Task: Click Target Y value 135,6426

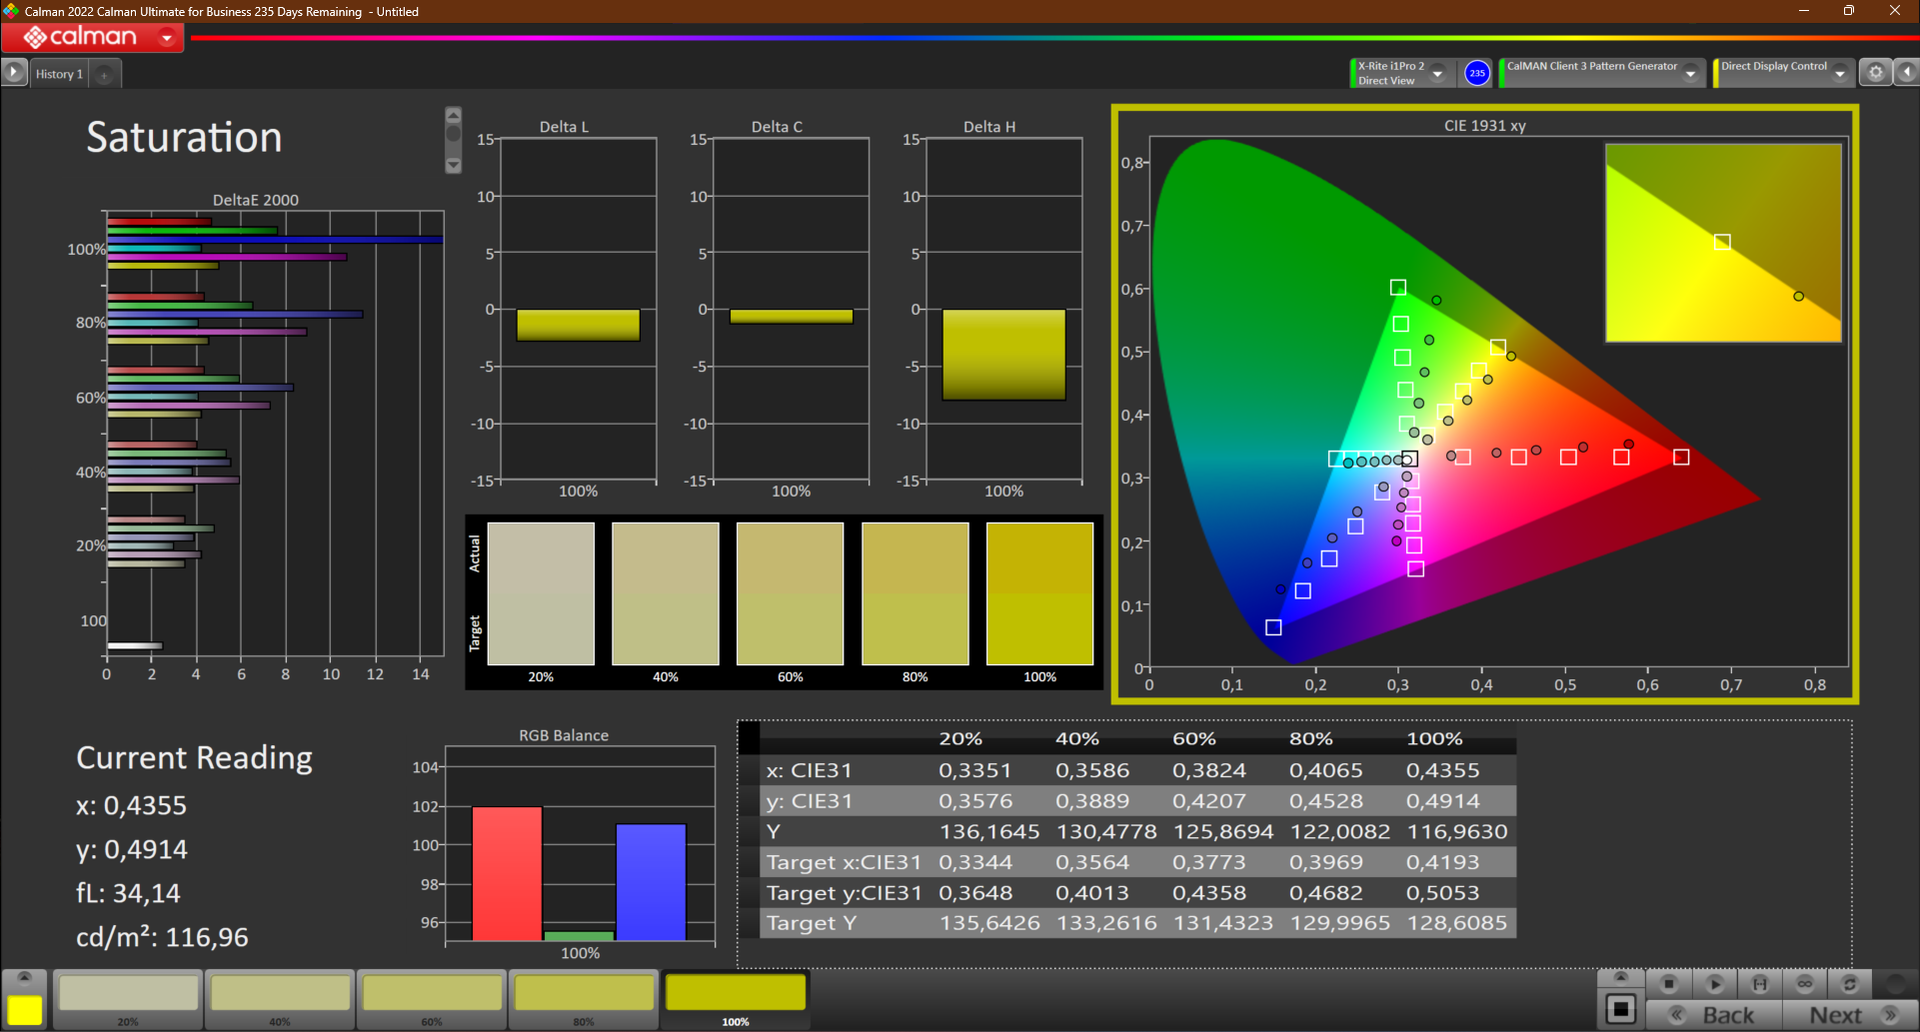Action: tap(989, 923)
